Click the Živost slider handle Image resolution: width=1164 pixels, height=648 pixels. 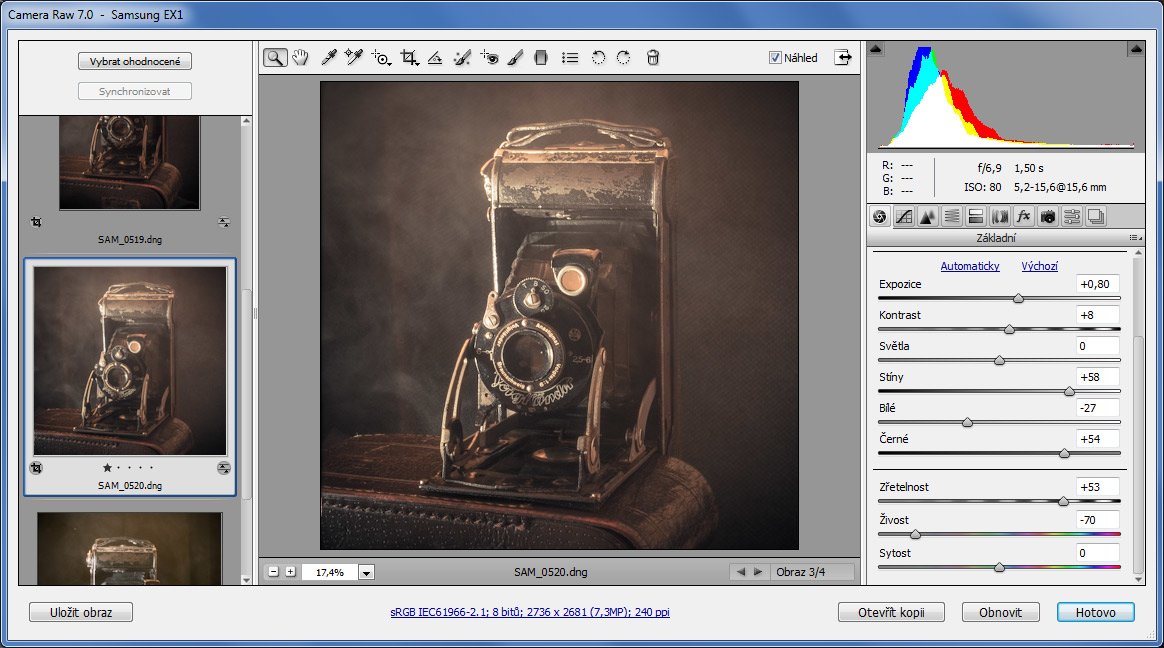tap(915, 534)
